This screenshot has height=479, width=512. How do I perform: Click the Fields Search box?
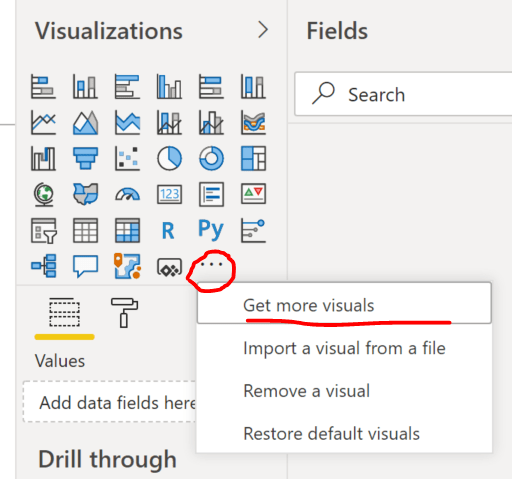[x=403, y=94]
